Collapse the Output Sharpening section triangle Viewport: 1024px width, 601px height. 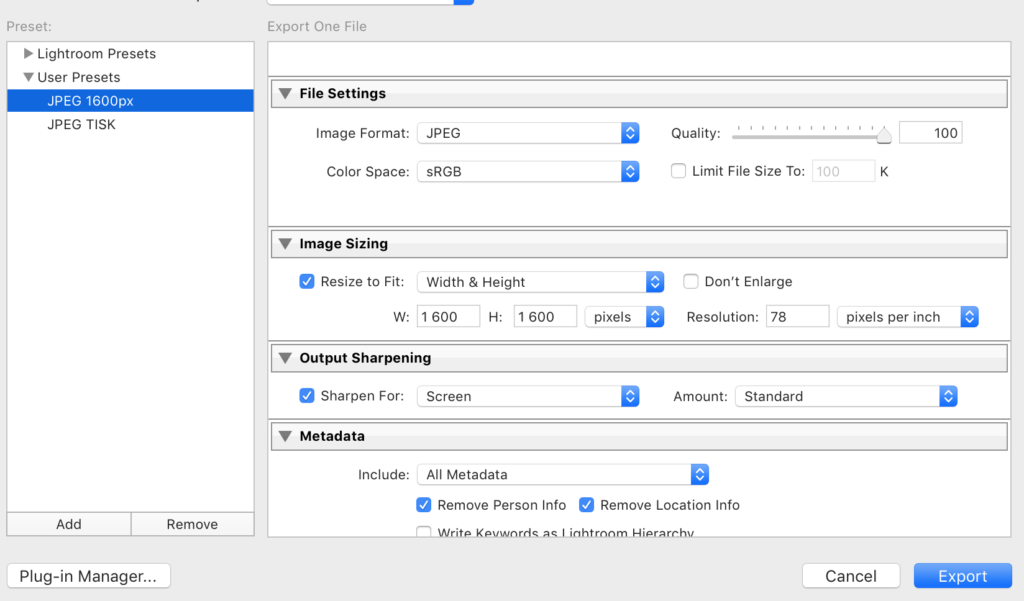pyautogui.click(x=285, y=358)
